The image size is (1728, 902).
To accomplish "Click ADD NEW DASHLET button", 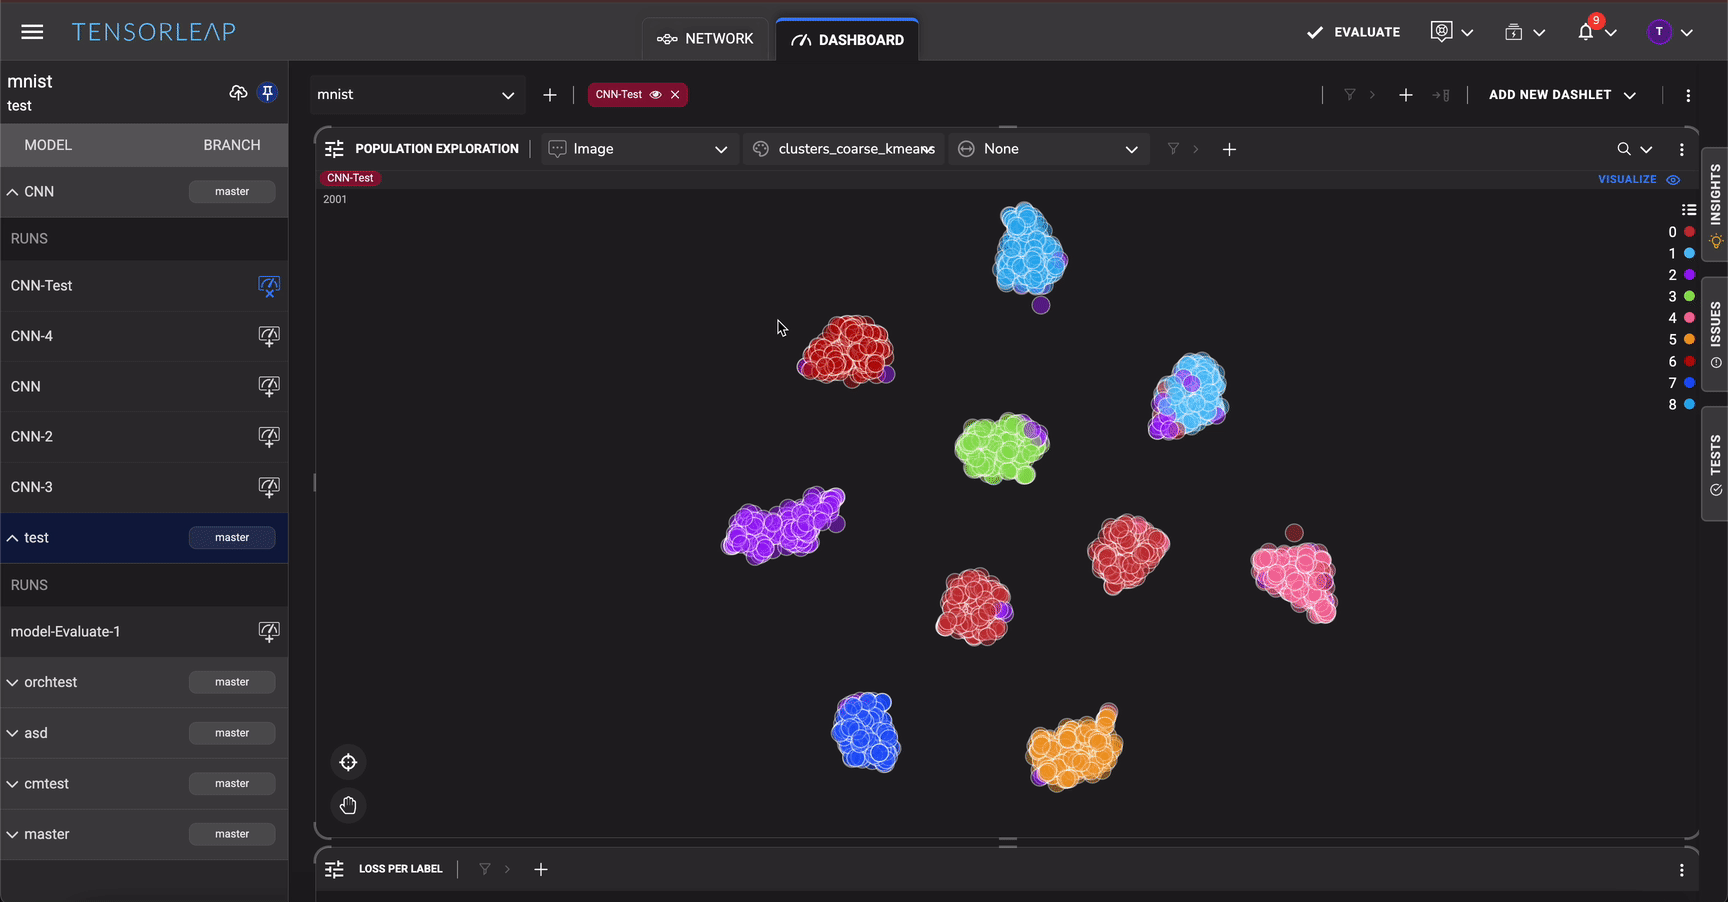I will pyautogui.click(x=1561, y=95).
